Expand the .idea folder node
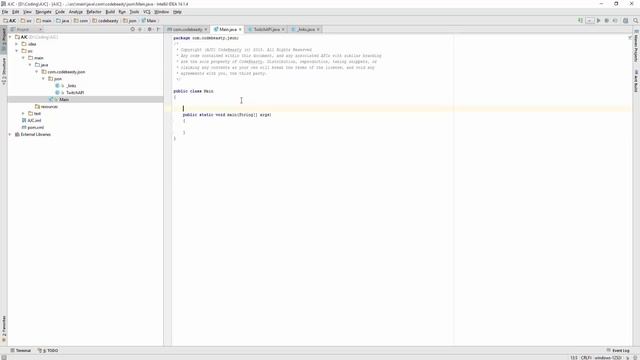The image size is (640, 360). 17,44
